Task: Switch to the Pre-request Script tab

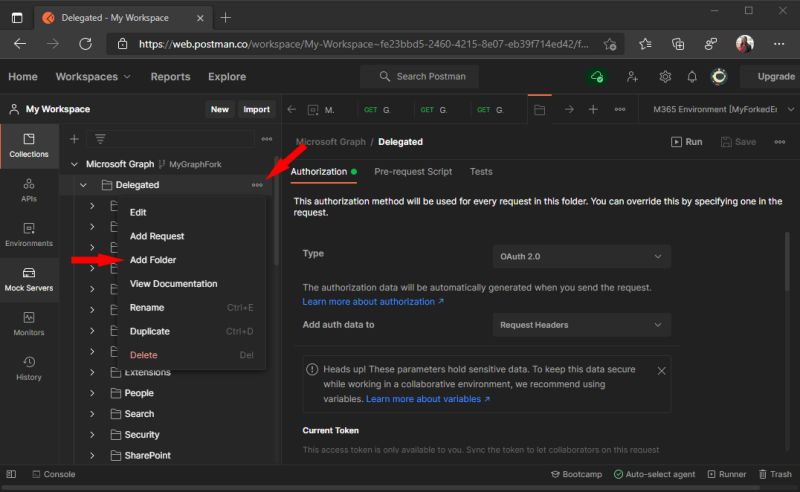Action: 413,171
